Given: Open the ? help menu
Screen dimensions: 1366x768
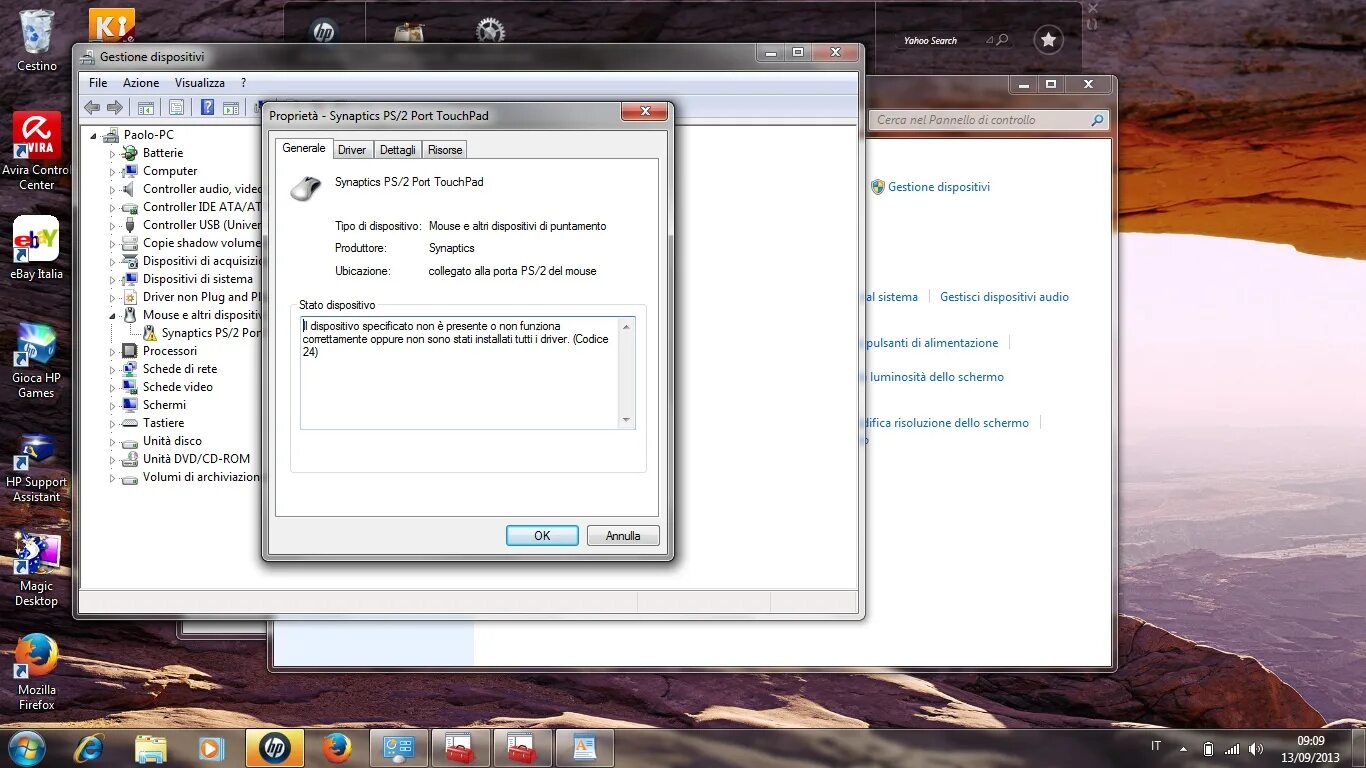Looking at the screenshot, I should [243, 83].
